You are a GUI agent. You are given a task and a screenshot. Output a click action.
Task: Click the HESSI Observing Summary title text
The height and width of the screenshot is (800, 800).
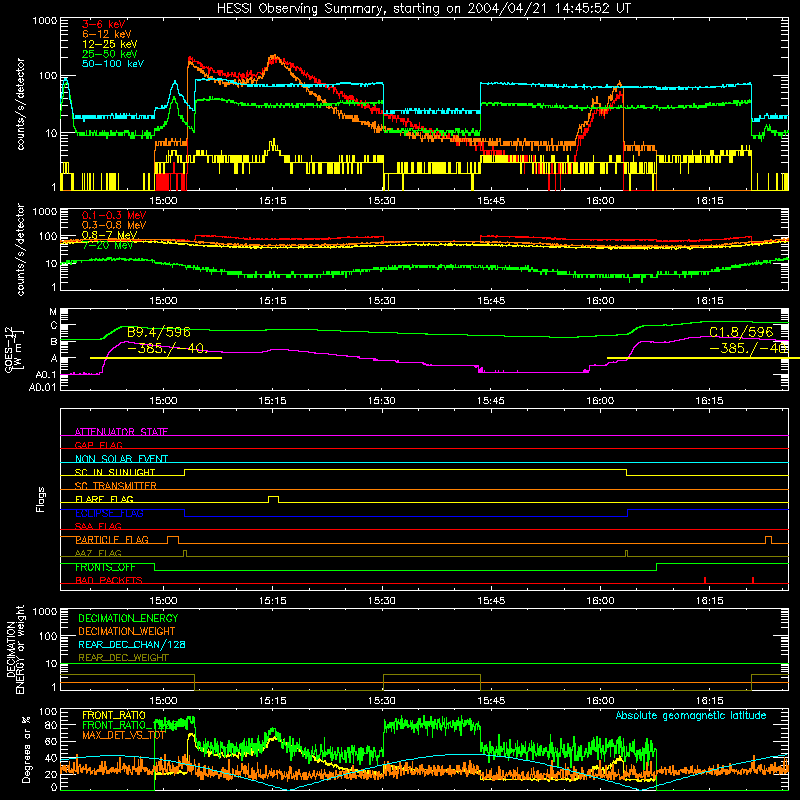[x=424, y=9]
